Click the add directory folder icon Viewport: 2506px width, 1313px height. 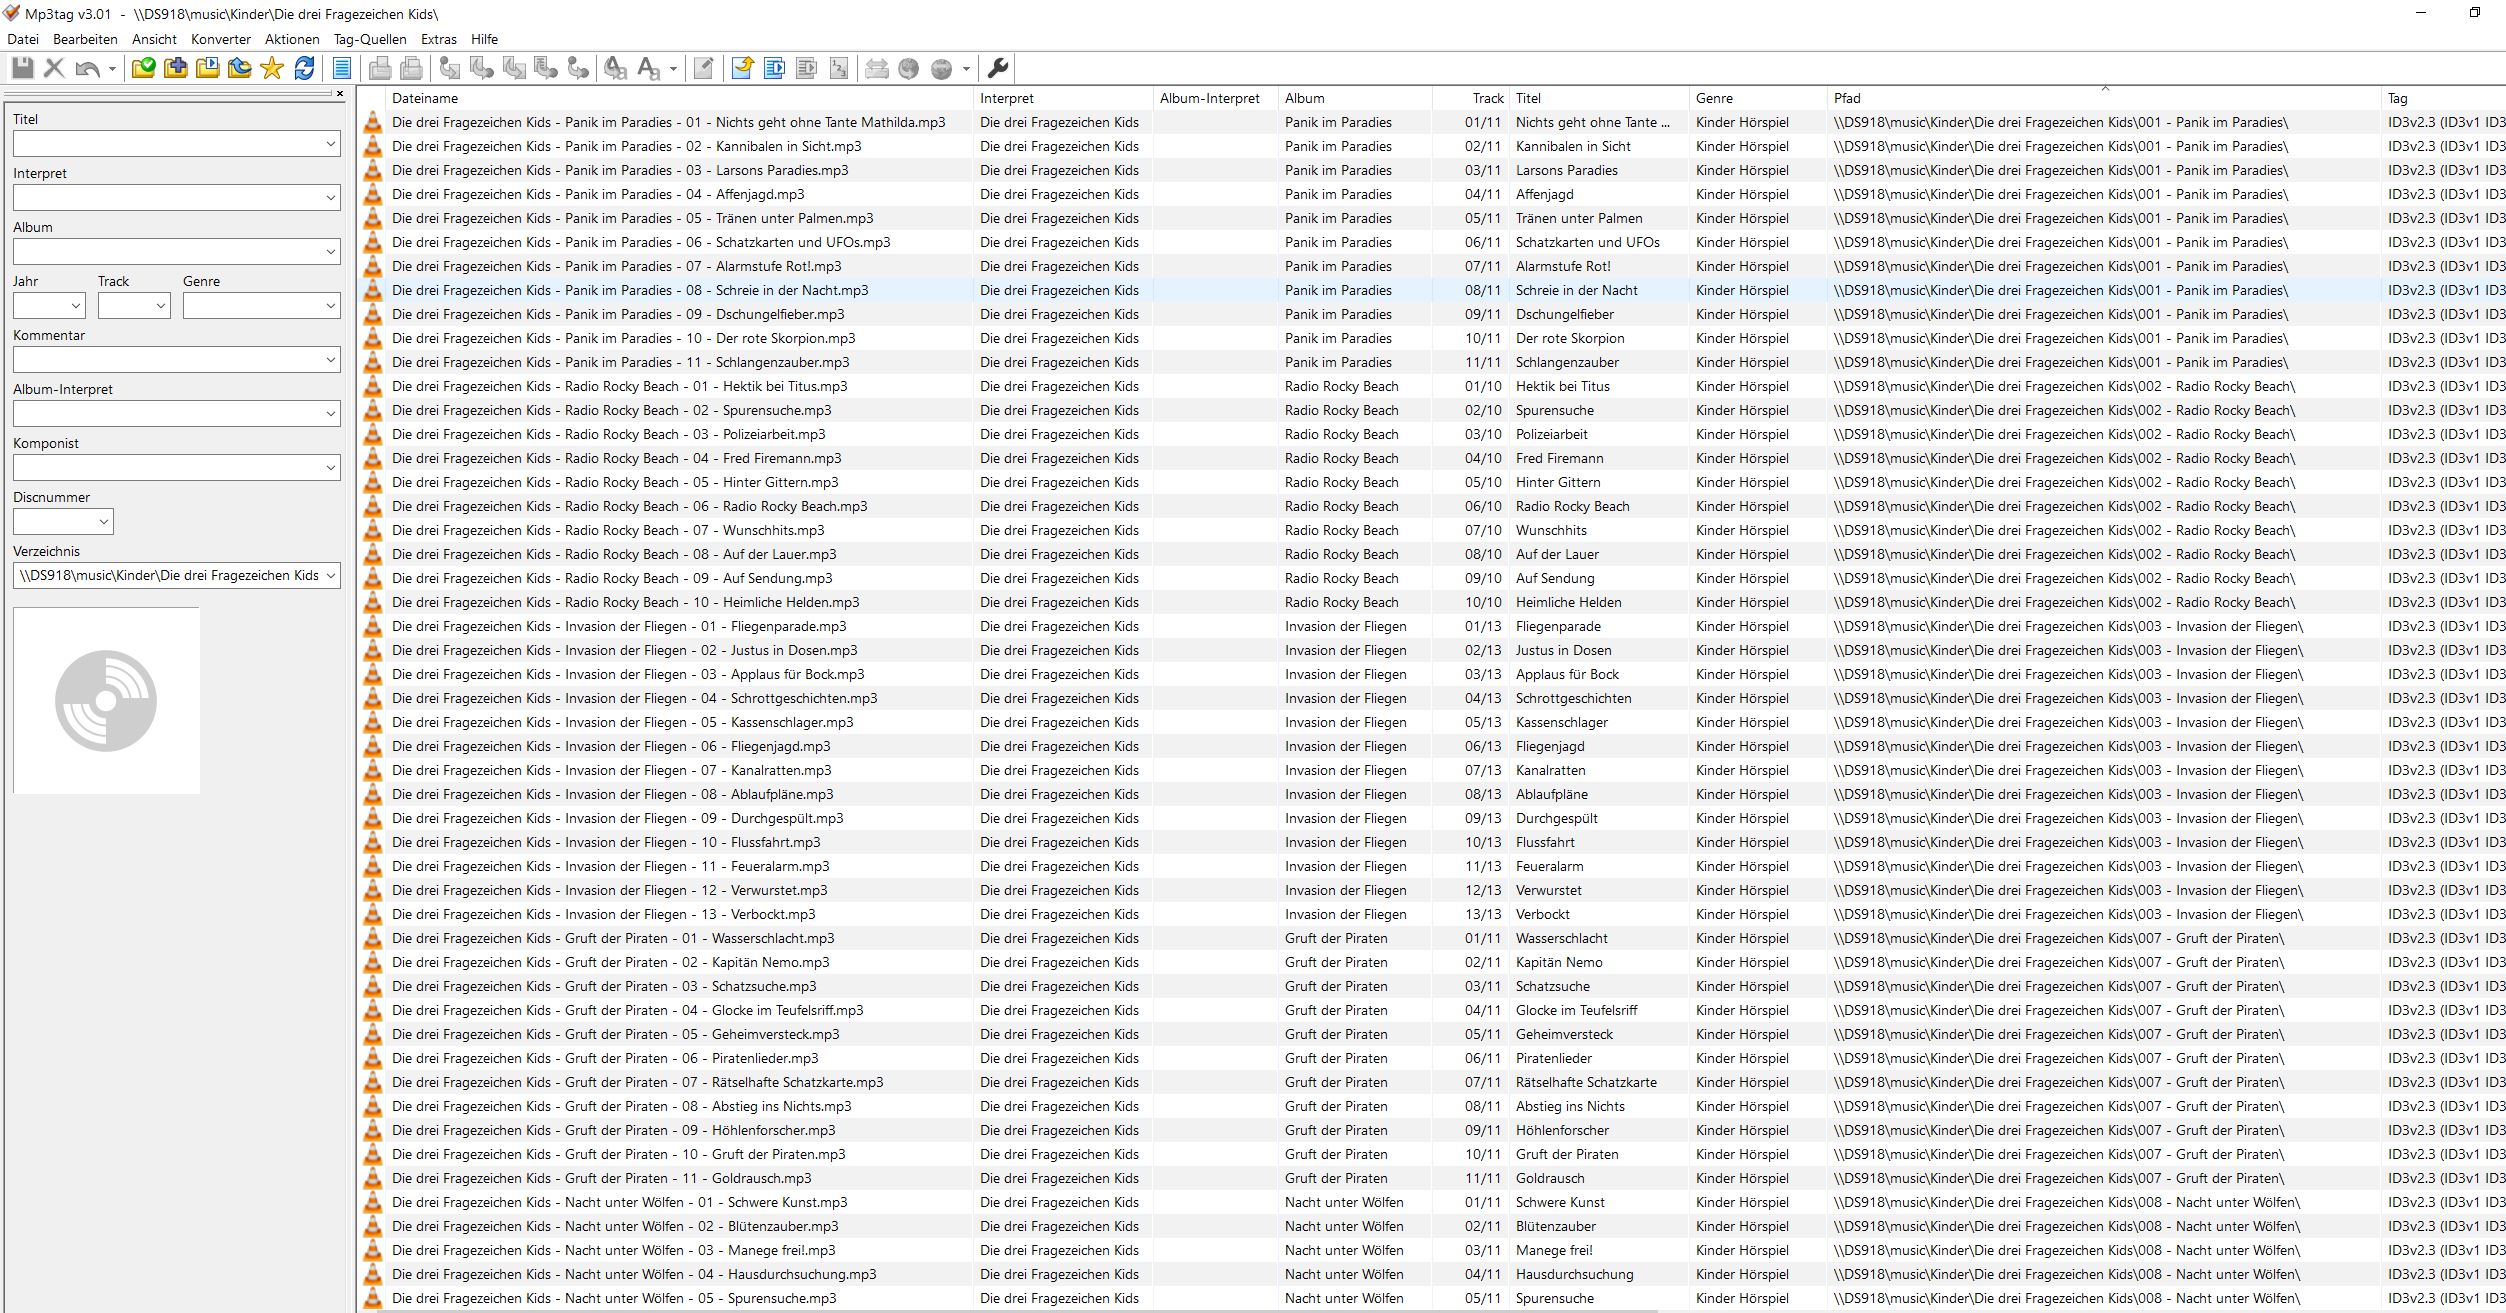point(176,68)
